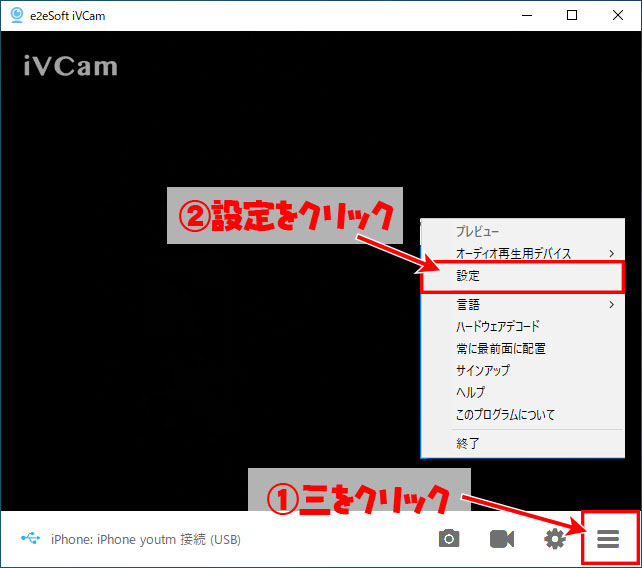
Task: Choose 設定 from the context menu
Action: [x=522, y=276]
